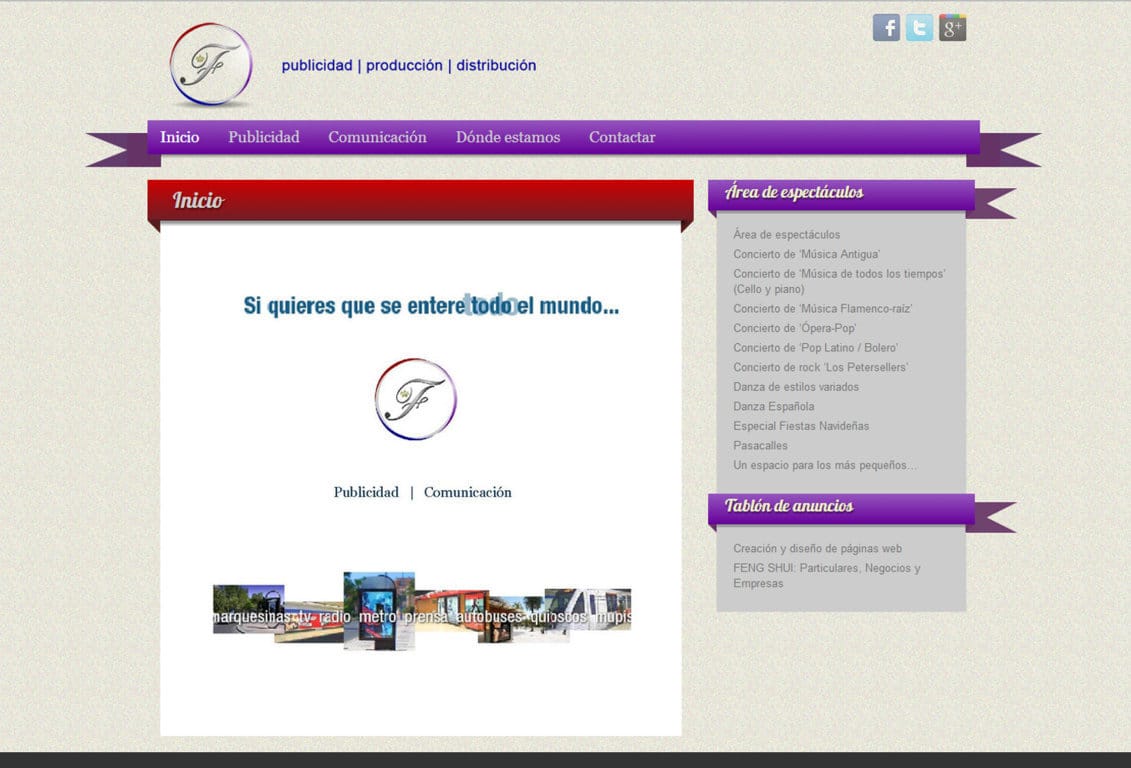Open the Google Plus social icon
This screenshot has height=768, width=1131.
point(952,28)
